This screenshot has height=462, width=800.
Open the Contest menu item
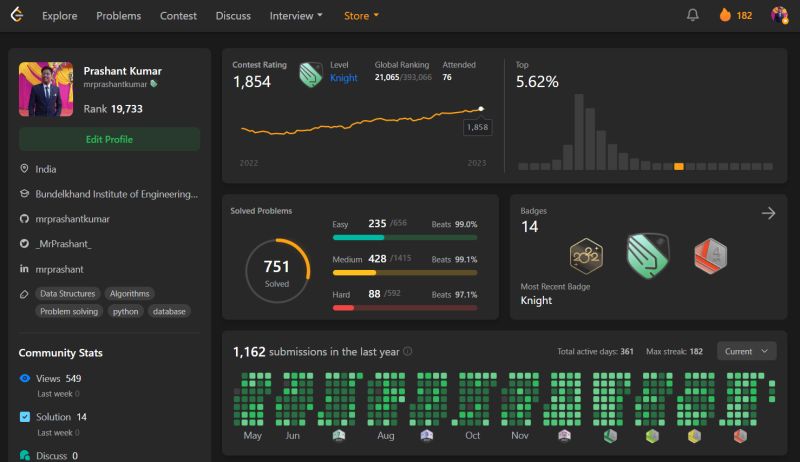click(178, 16)
